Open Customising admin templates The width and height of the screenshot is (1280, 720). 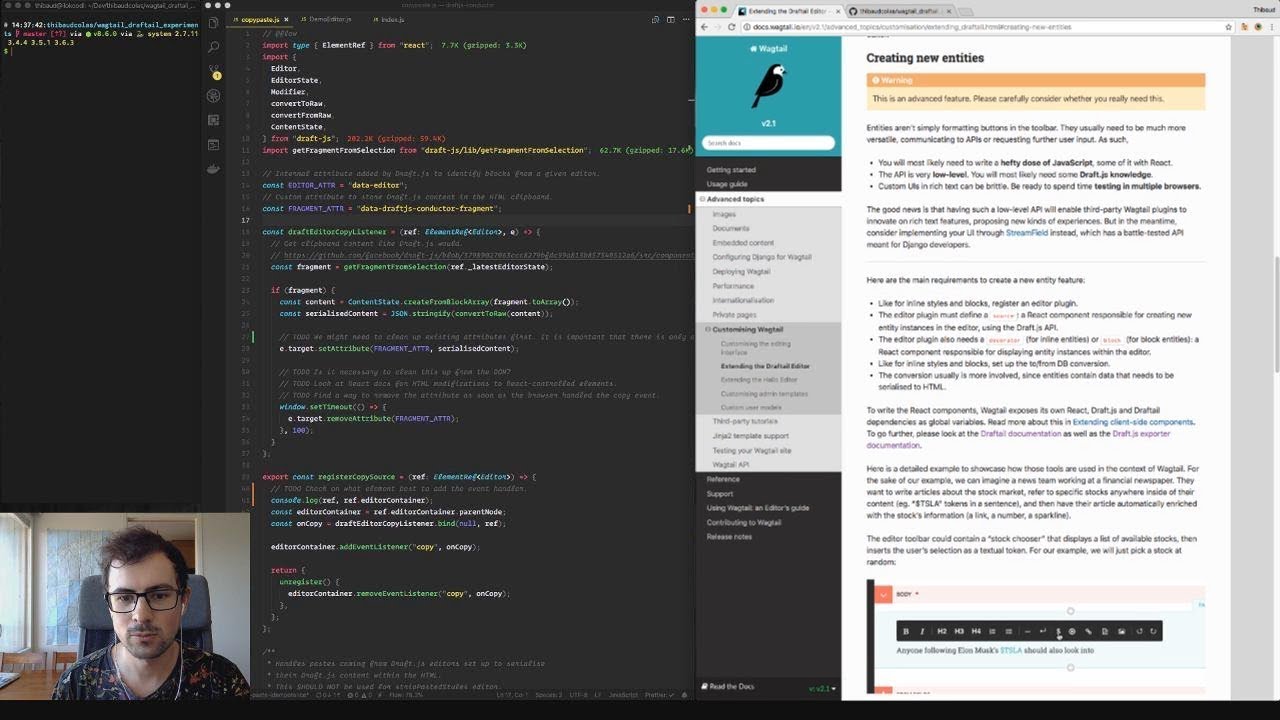[x=764, y=394]
